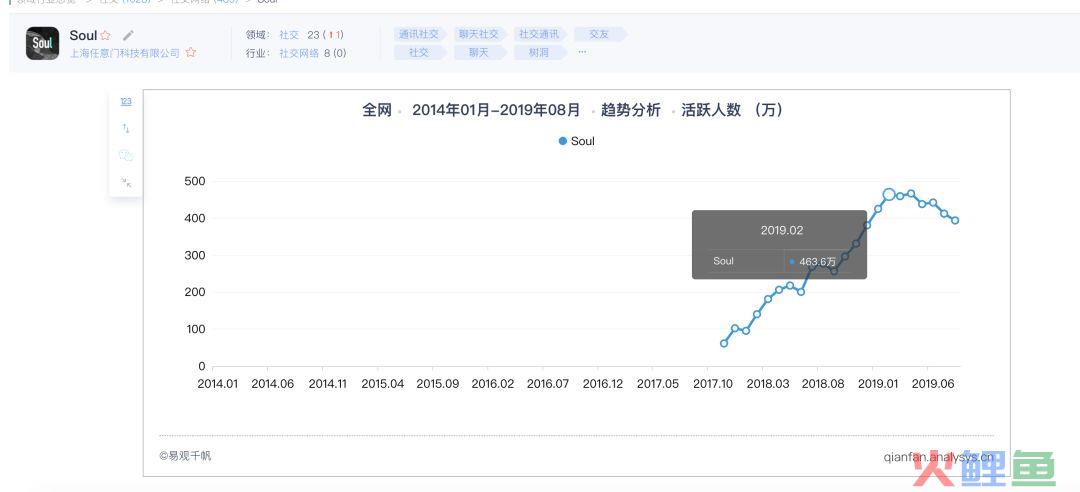
Task: Click the pencil edit icon beside Soul
Action: [x=128, y=35]
